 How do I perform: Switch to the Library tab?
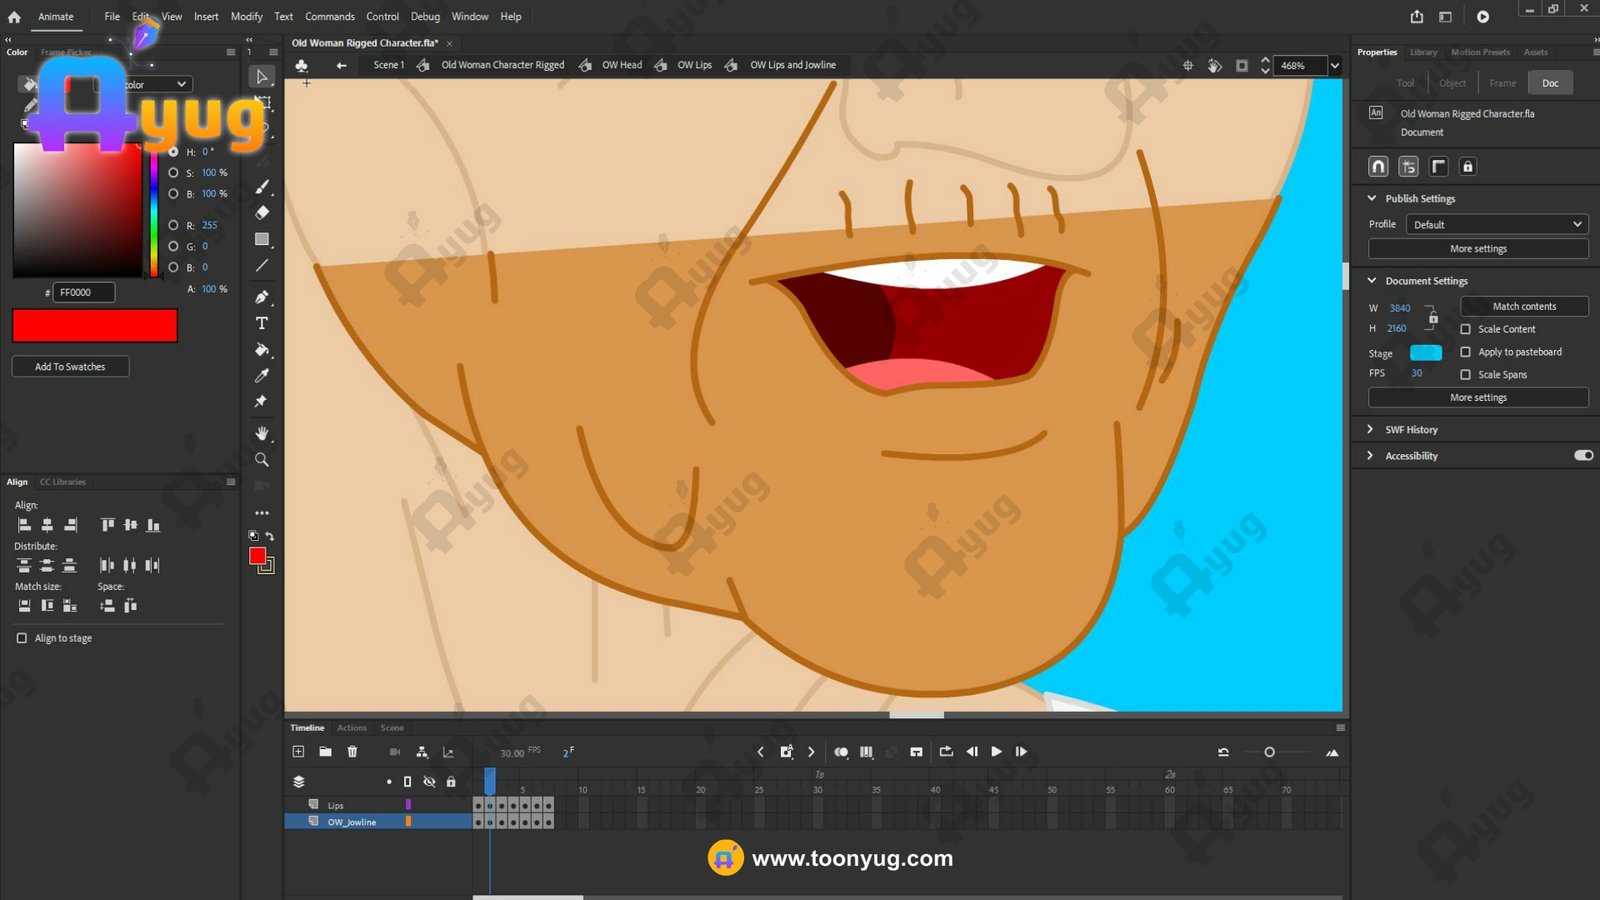(x=1423, y=52)
